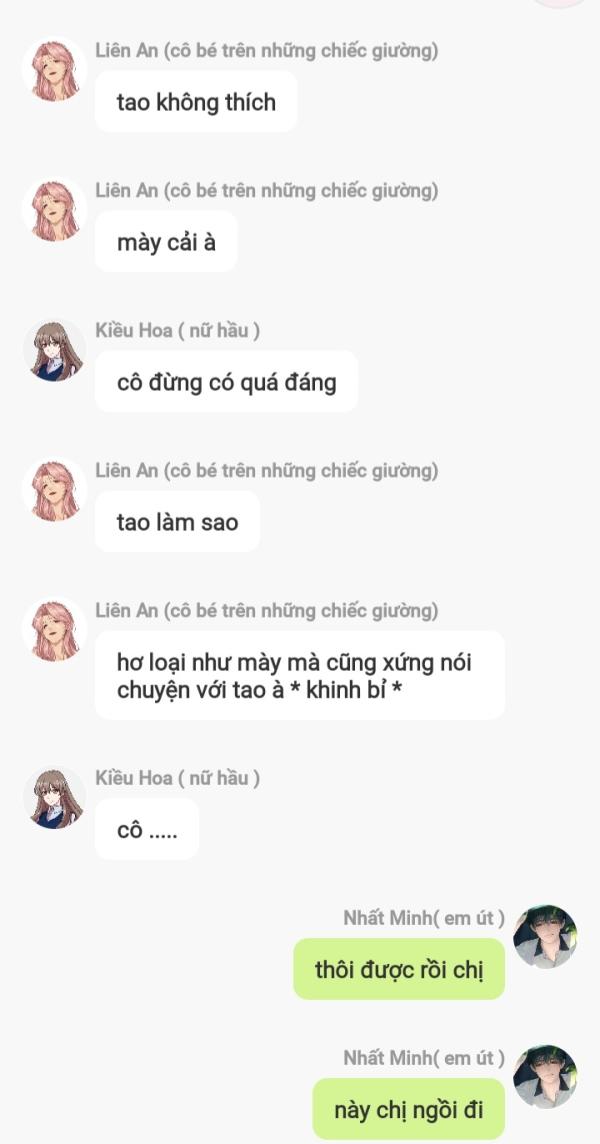Tap Kiều Hoa's avatar next to "cô ....."

(x=54, y=797)
